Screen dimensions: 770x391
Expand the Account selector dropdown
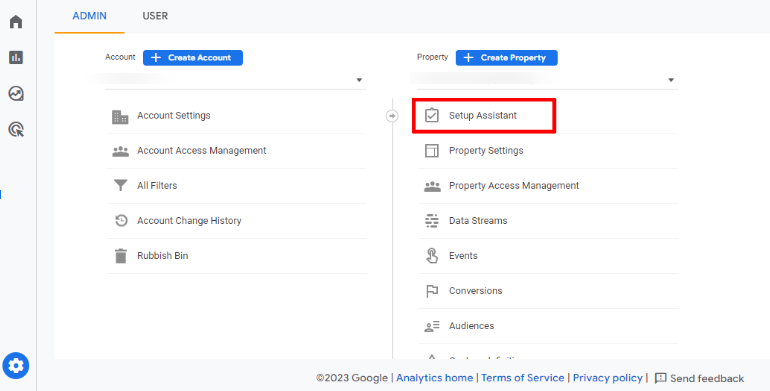tap(359, 80)
